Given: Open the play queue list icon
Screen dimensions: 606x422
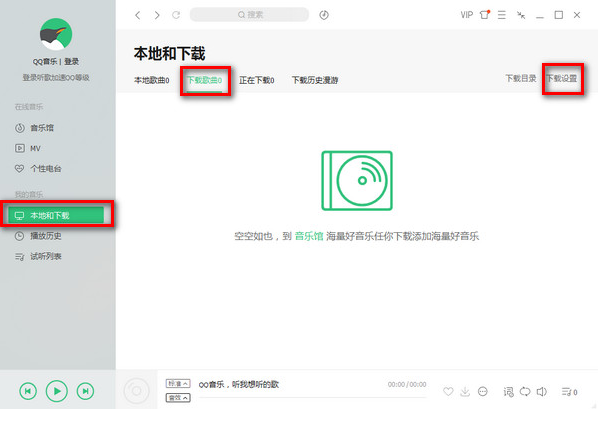Looking at the screenshot, I should [x=570, y=392].
